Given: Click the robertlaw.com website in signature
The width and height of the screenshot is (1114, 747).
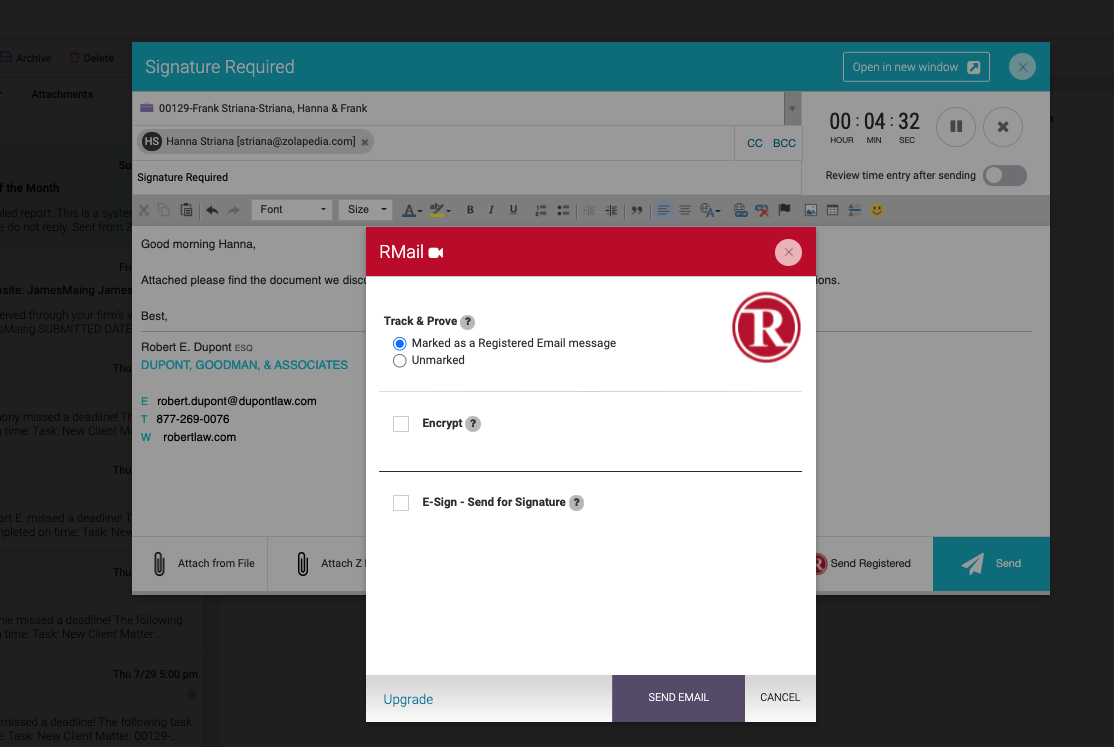Looking at the screenshot, I should coord(200,438).
